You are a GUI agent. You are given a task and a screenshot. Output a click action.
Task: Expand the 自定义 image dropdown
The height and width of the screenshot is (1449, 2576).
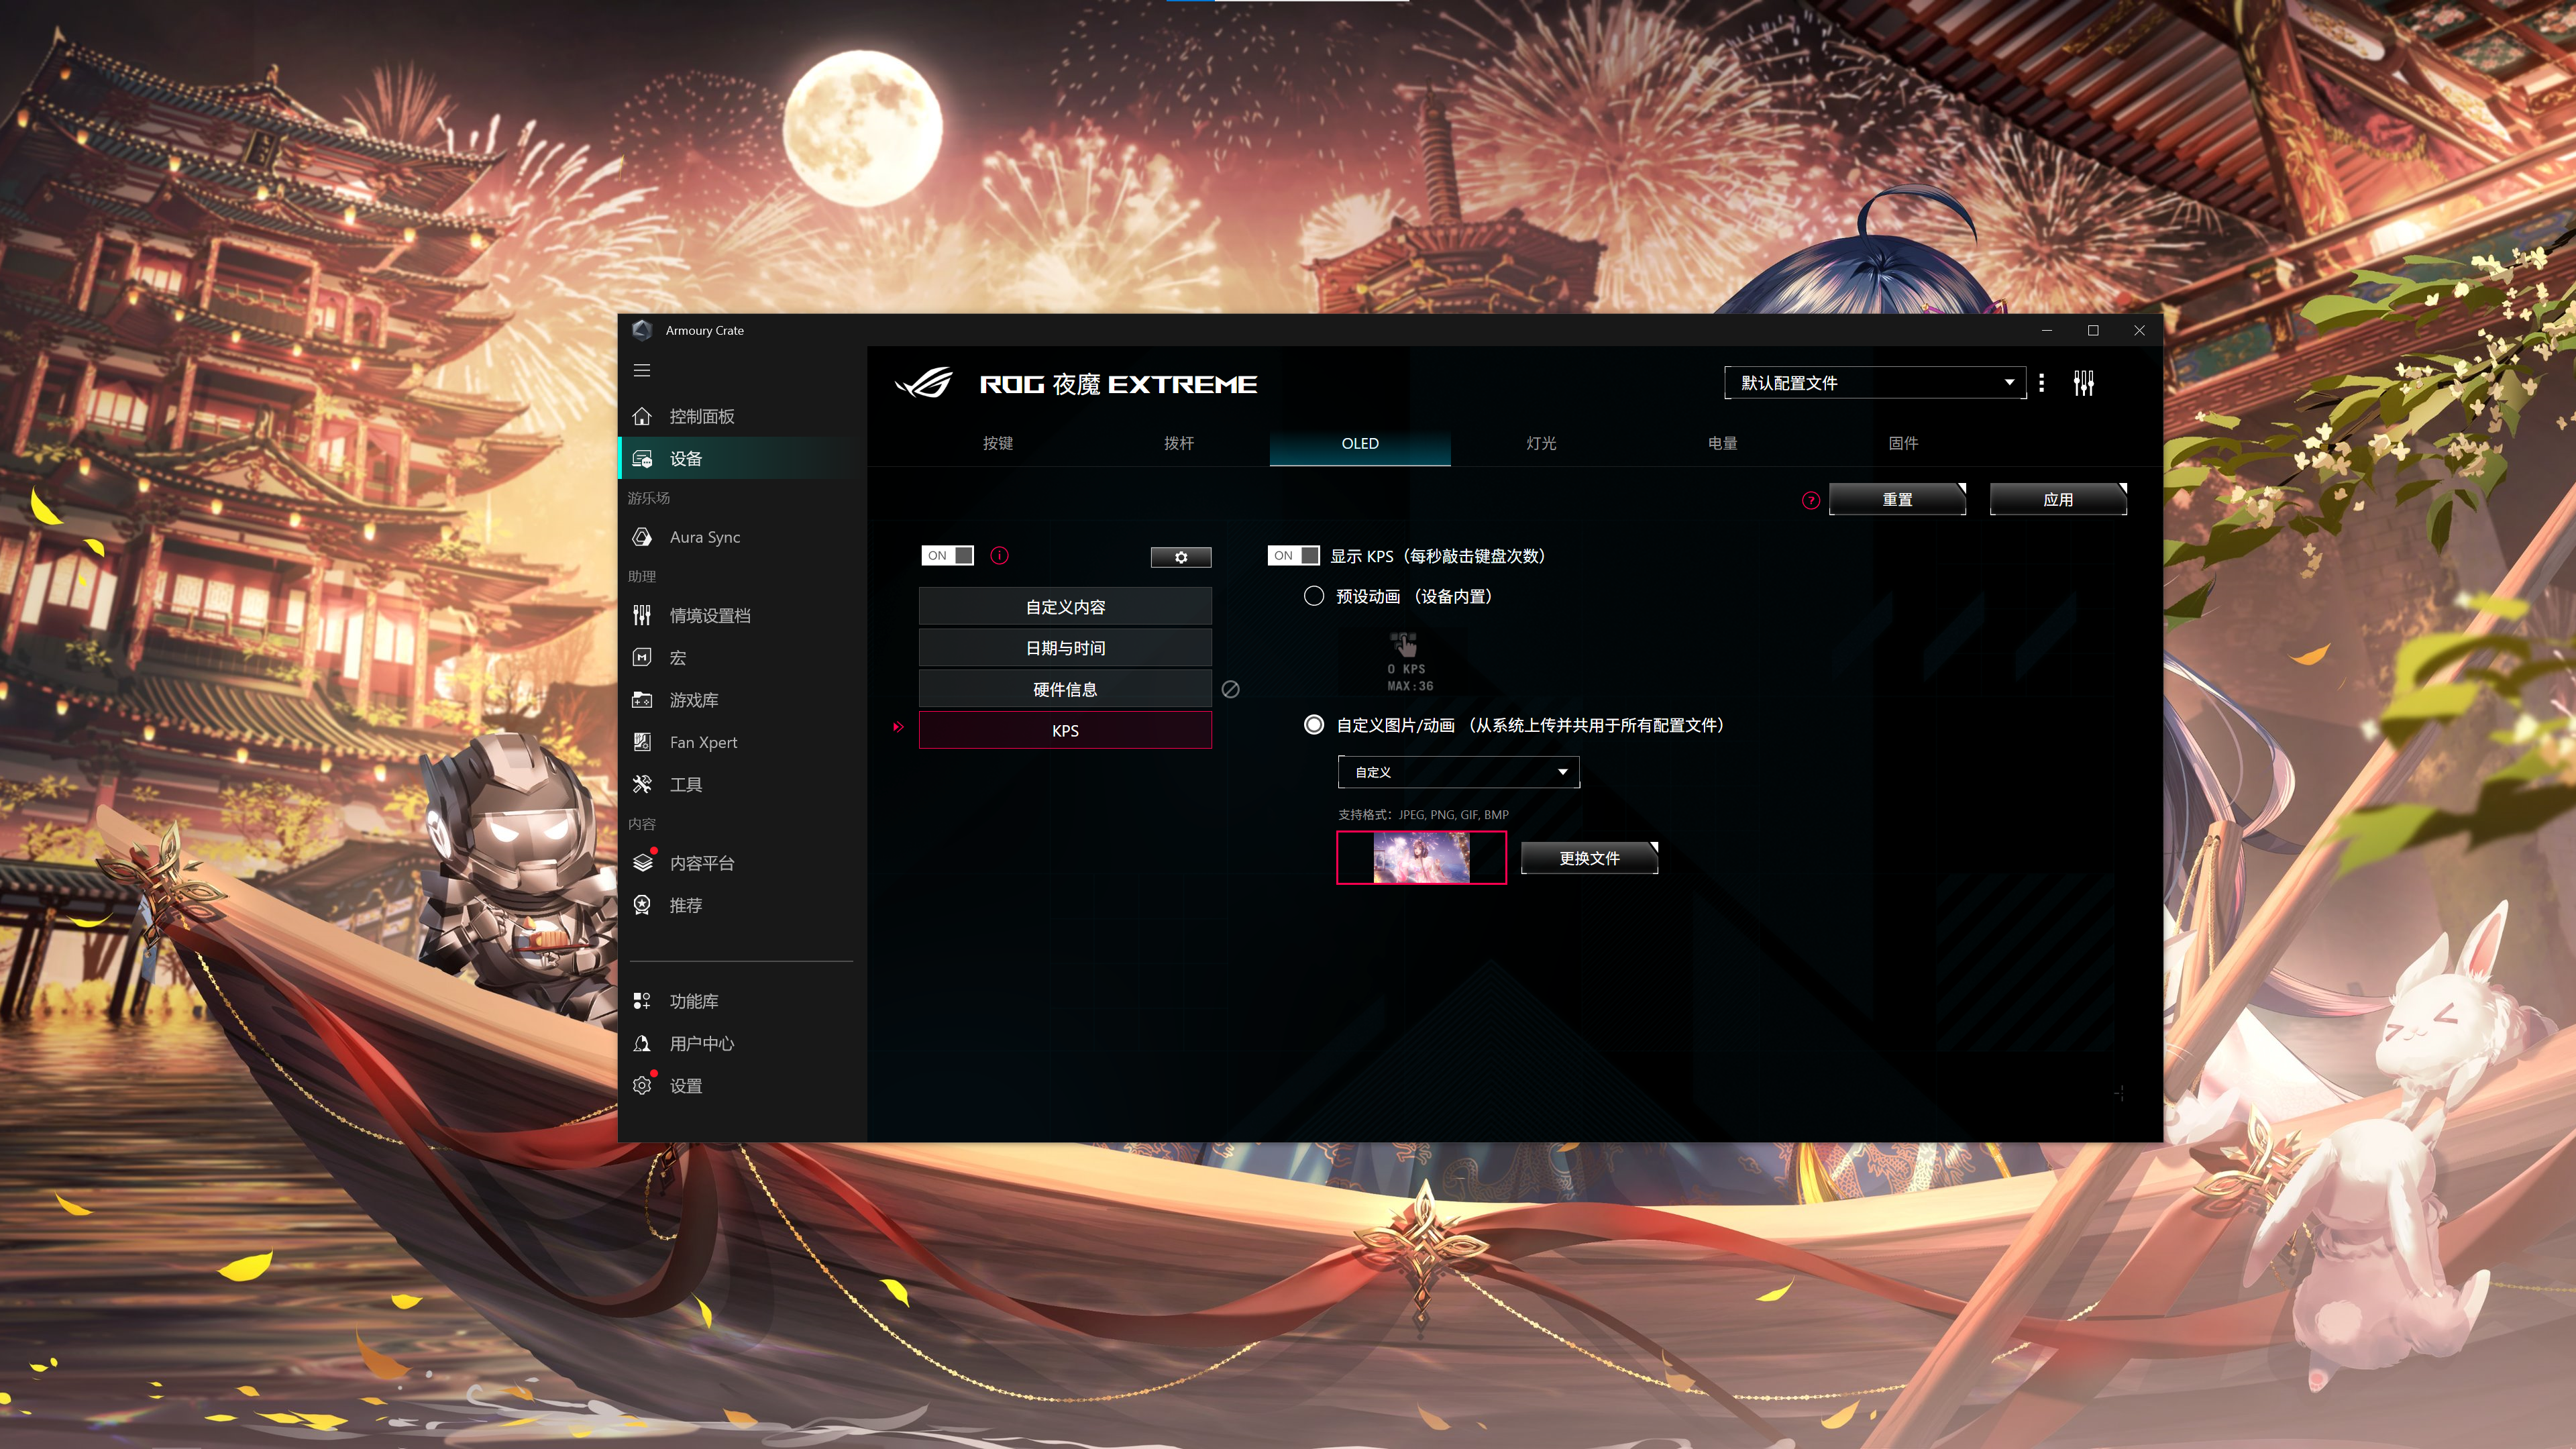[1459, 772]
